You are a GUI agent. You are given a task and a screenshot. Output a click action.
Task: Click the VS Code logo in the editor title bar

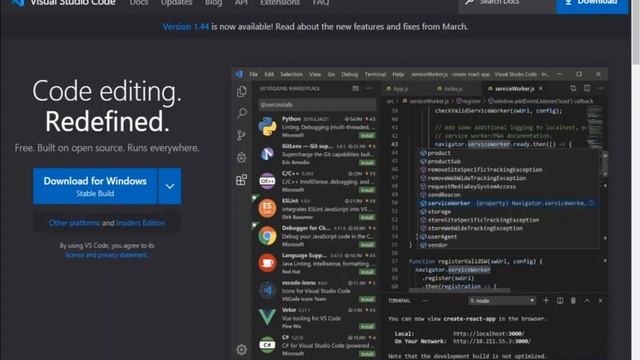tap(239, 74)
